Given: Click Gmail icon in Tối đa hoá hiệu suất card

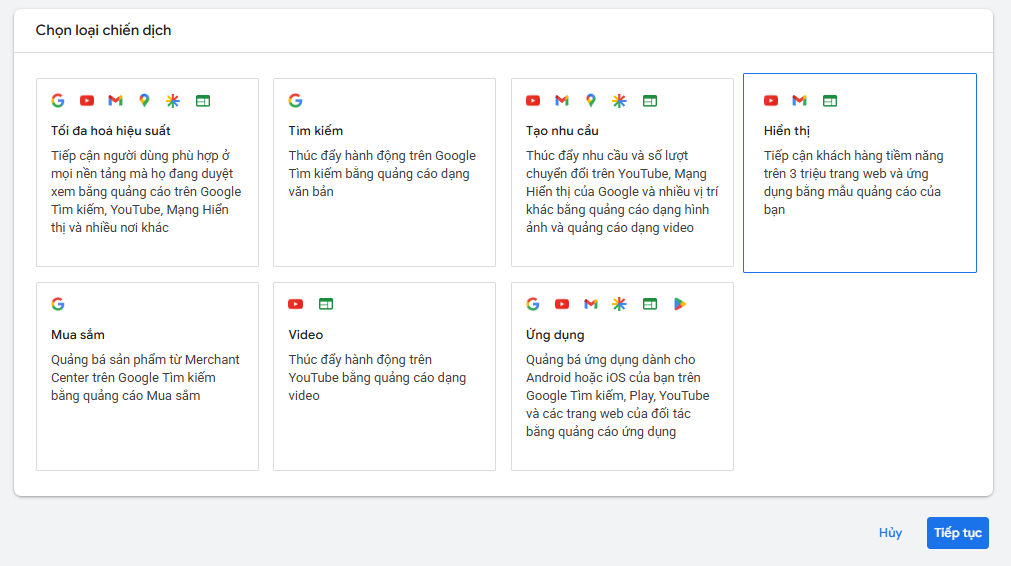Looking at the screenshot, I should [x=115, y=101].
